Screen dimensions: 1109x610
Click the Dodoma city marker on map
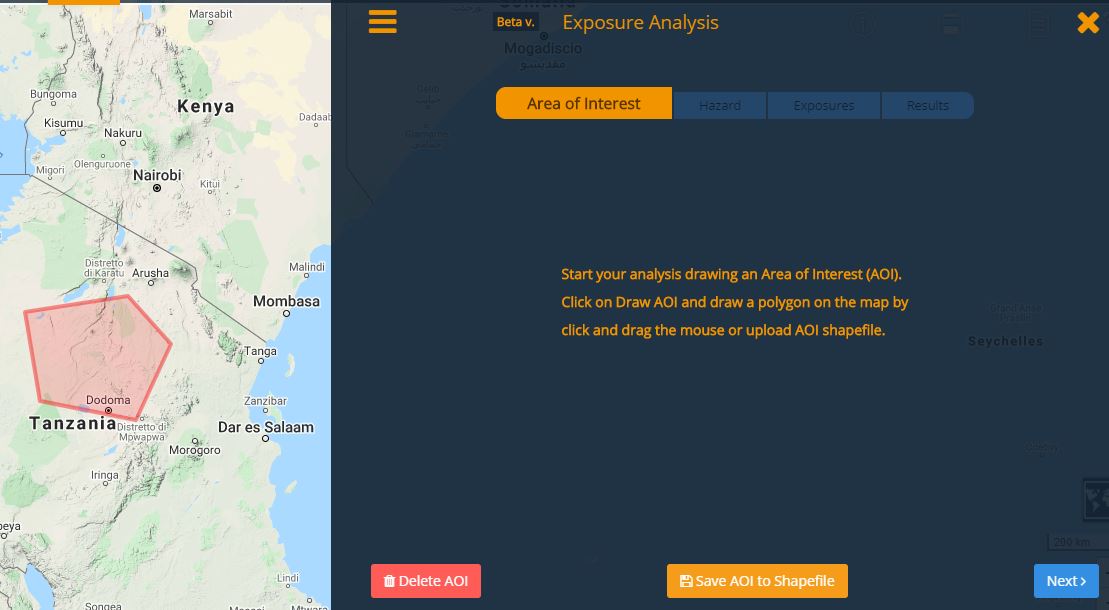pos(109,411)
